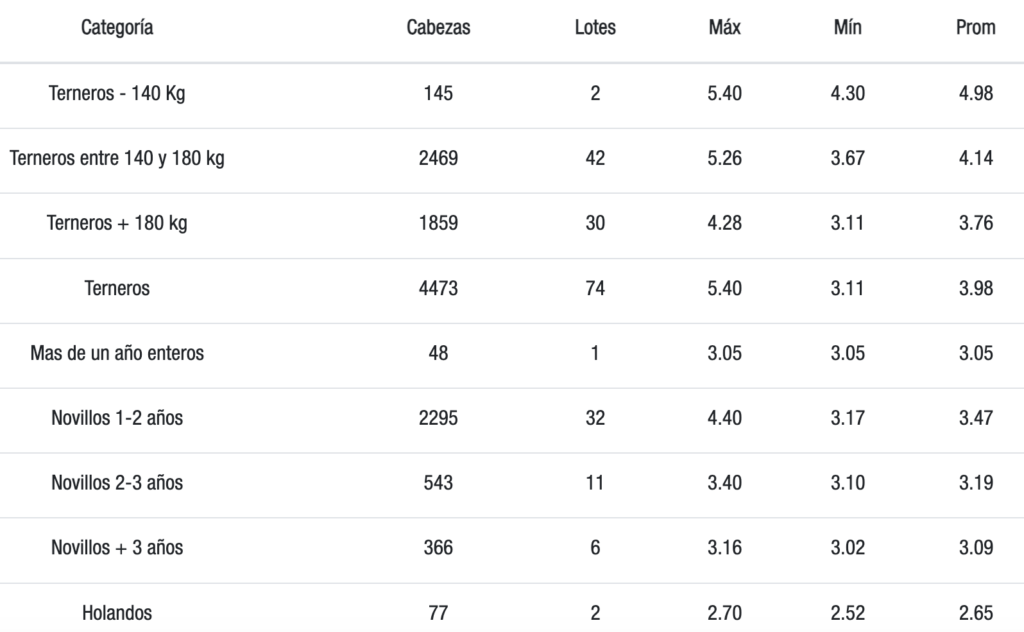The image size is (1024, 632).
Task: Click the Categoría column header
Action: pyautogui.click(x=117, y=28)
